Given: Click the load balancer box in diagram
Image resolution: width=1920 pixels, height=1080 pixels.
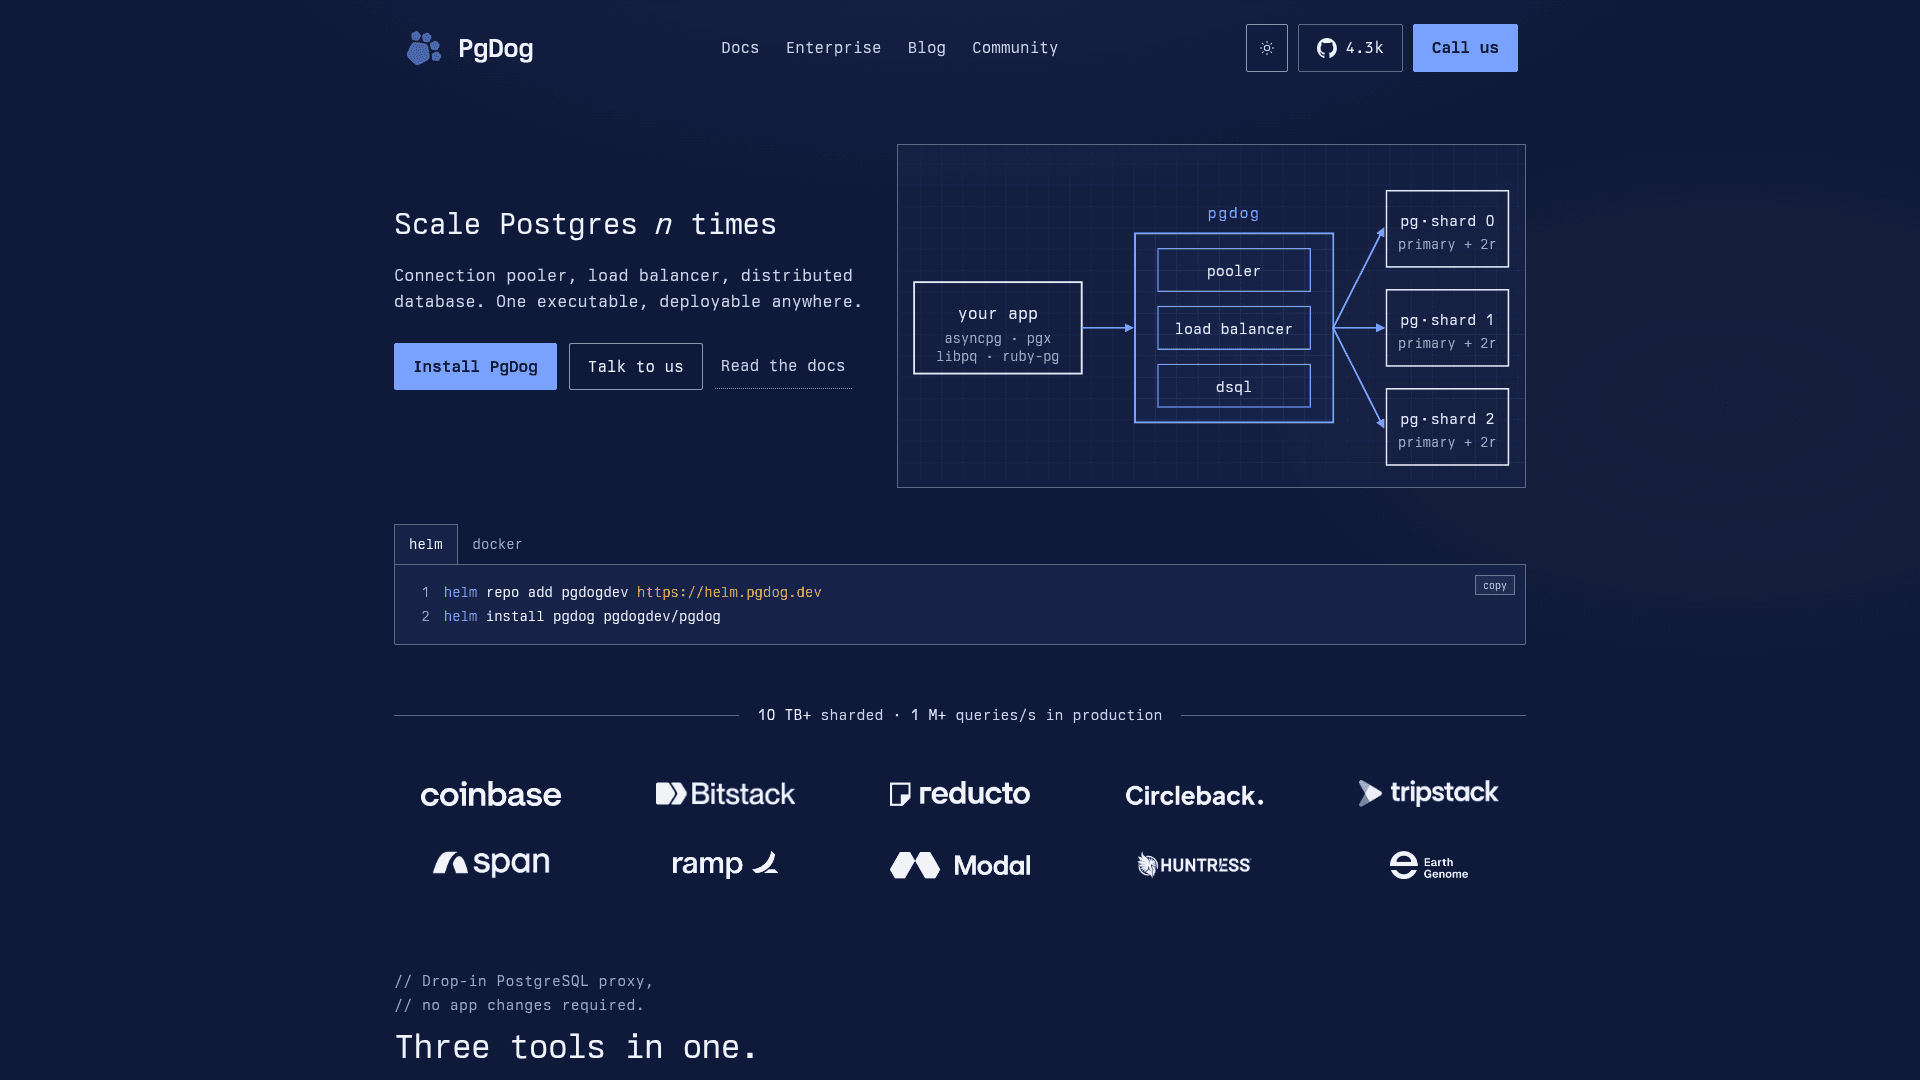Looking at the screenshot, I should tap(1233, 328).
